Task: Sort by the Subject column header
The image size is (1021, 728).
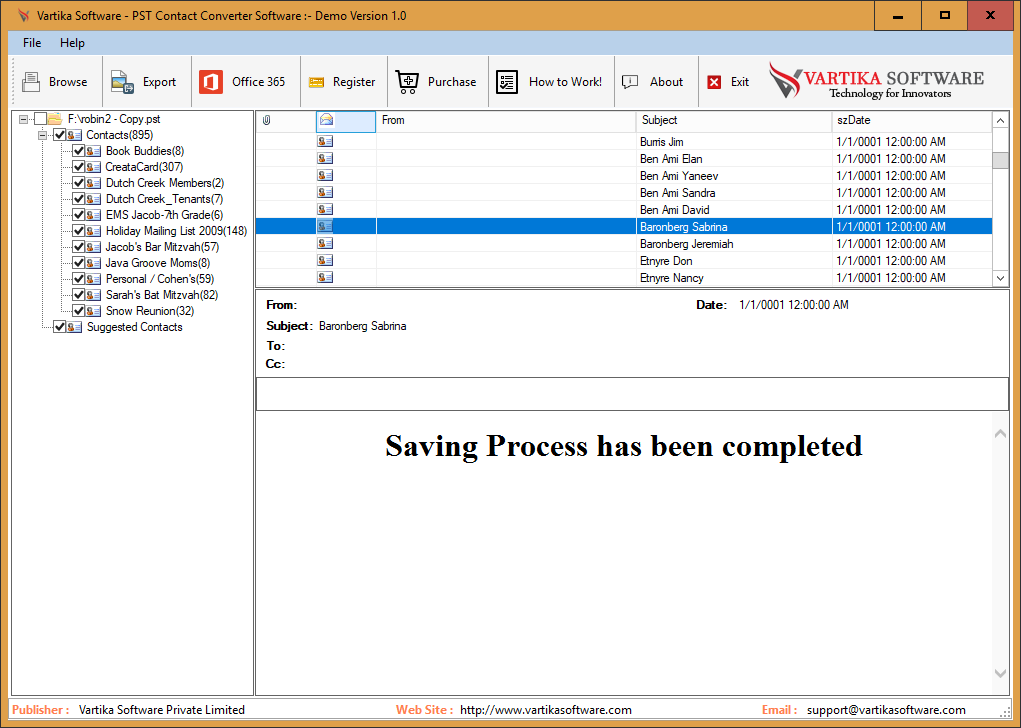Action: click(x=734, y=120)
